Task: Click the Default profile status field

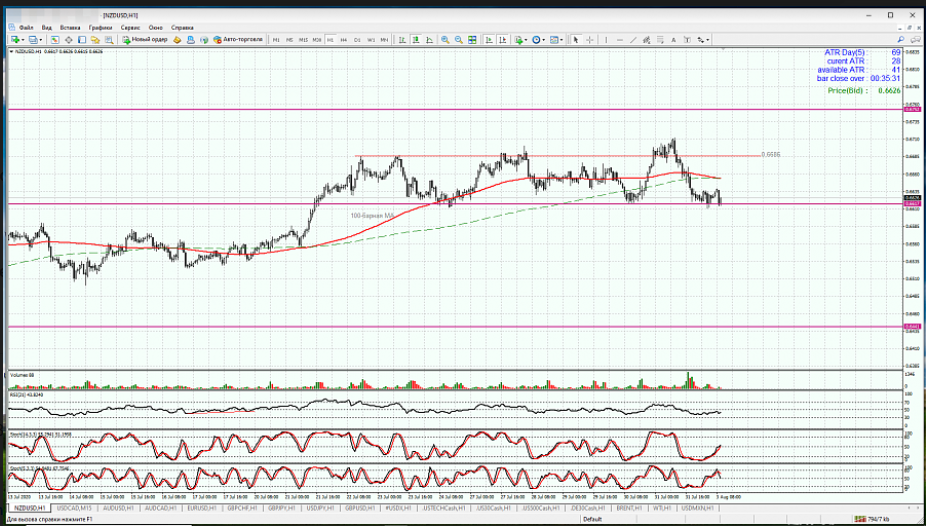Action: (x=593, y=519)
